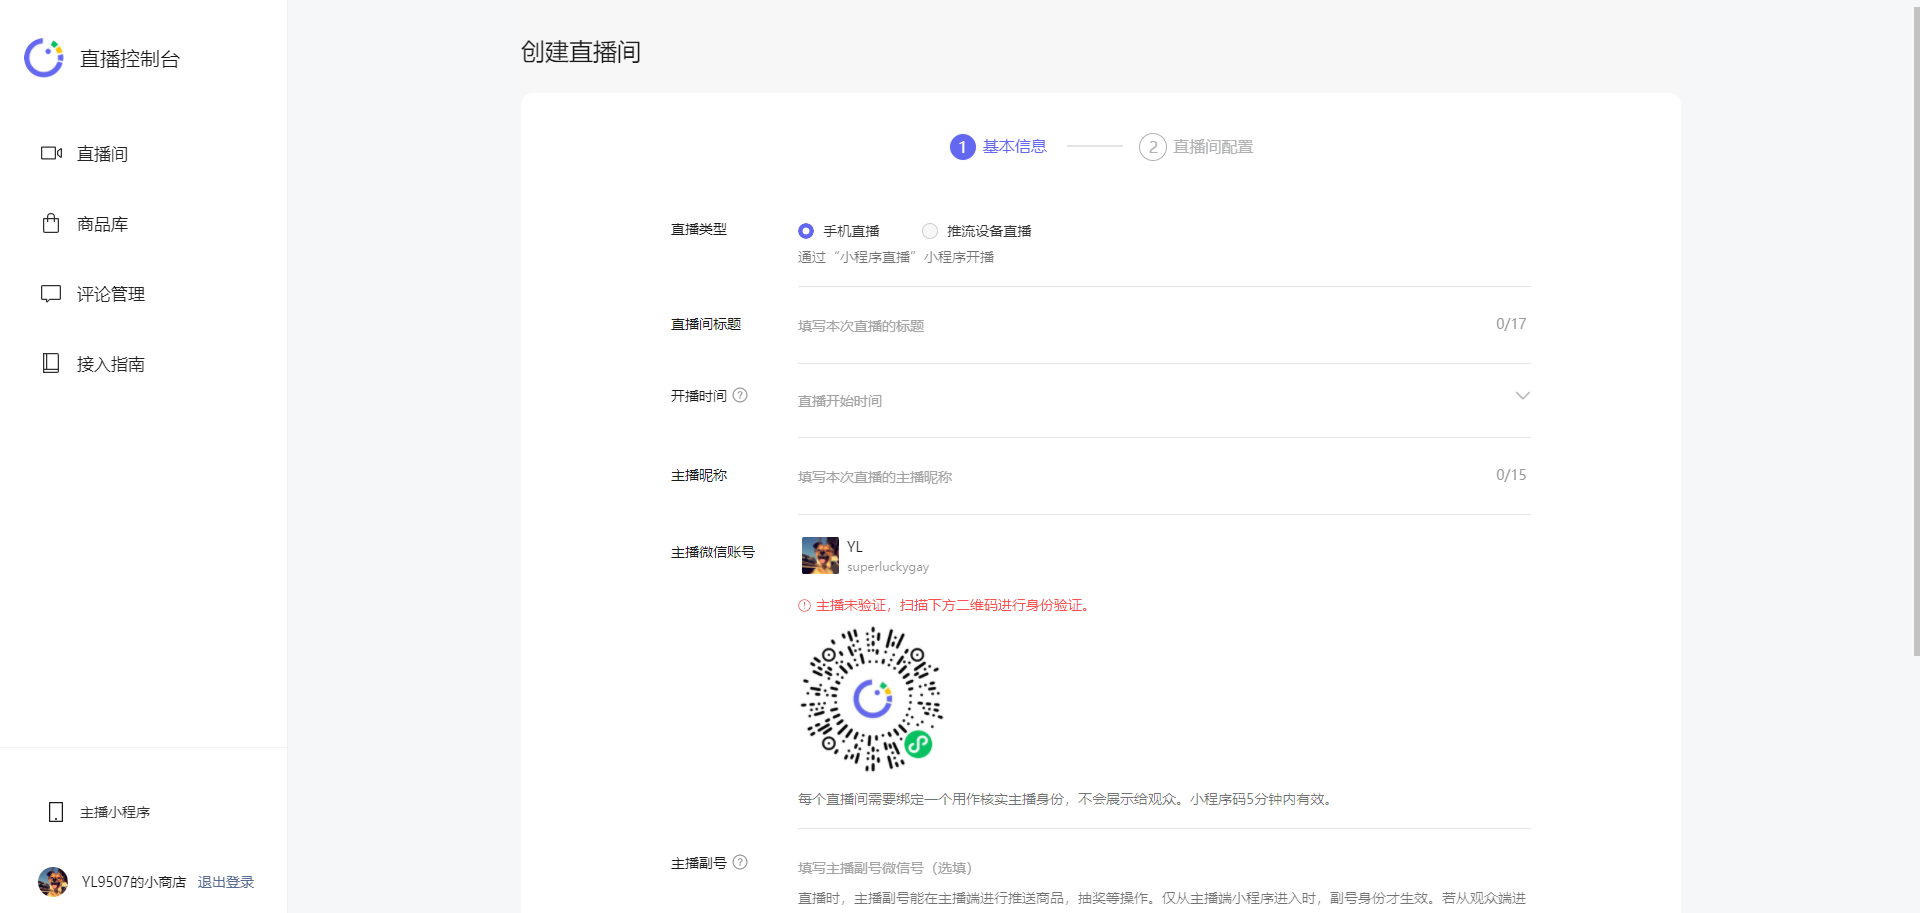Click the anchor verification QR code
Viewport: 1920px width, 913px height.
coord(872,699)
